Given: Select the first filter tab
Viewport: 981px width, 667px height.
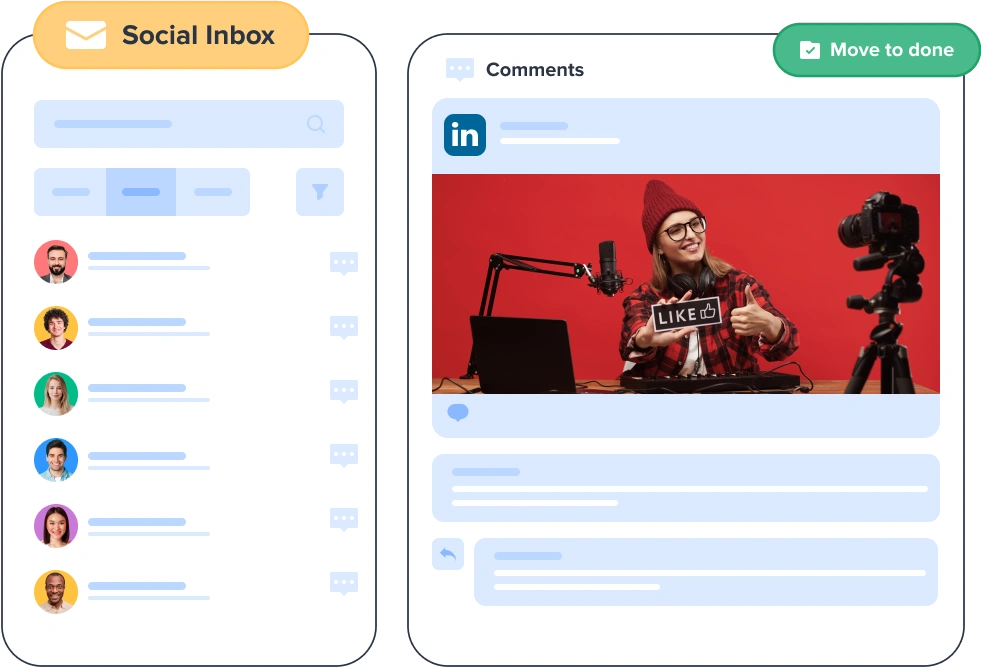Looking at the screenshot, I should tap(70, 191).
